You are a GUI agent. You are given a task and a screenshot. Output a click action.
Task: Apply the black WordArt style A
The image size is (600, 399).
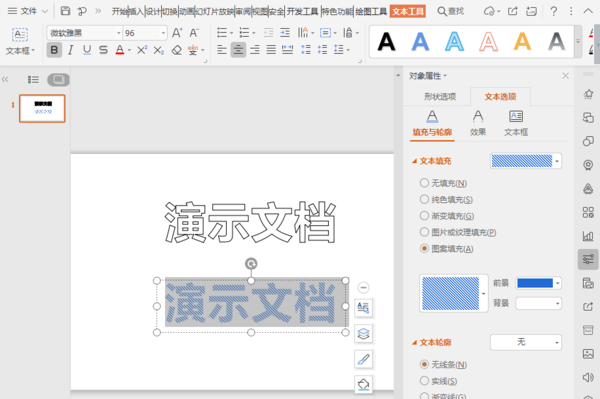[386, 42]
